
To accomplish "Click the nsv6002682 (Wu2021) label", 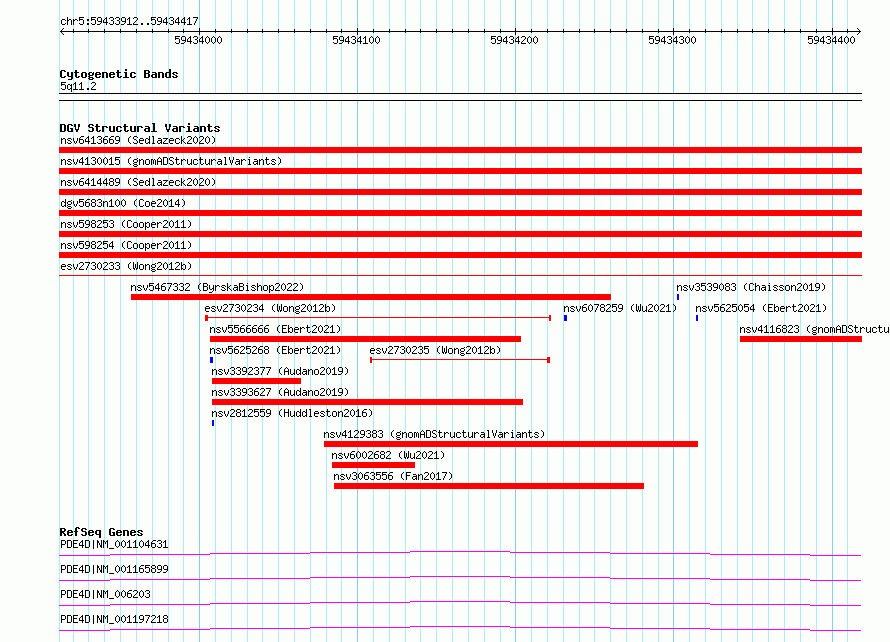I will pos(388,455).
